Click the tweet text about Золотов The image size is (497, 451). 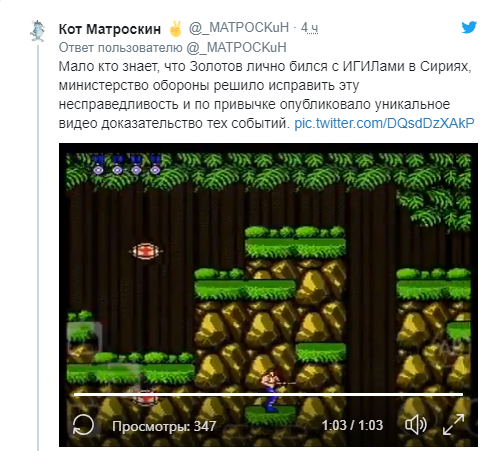pyautogui.click(x=265, y=95)
